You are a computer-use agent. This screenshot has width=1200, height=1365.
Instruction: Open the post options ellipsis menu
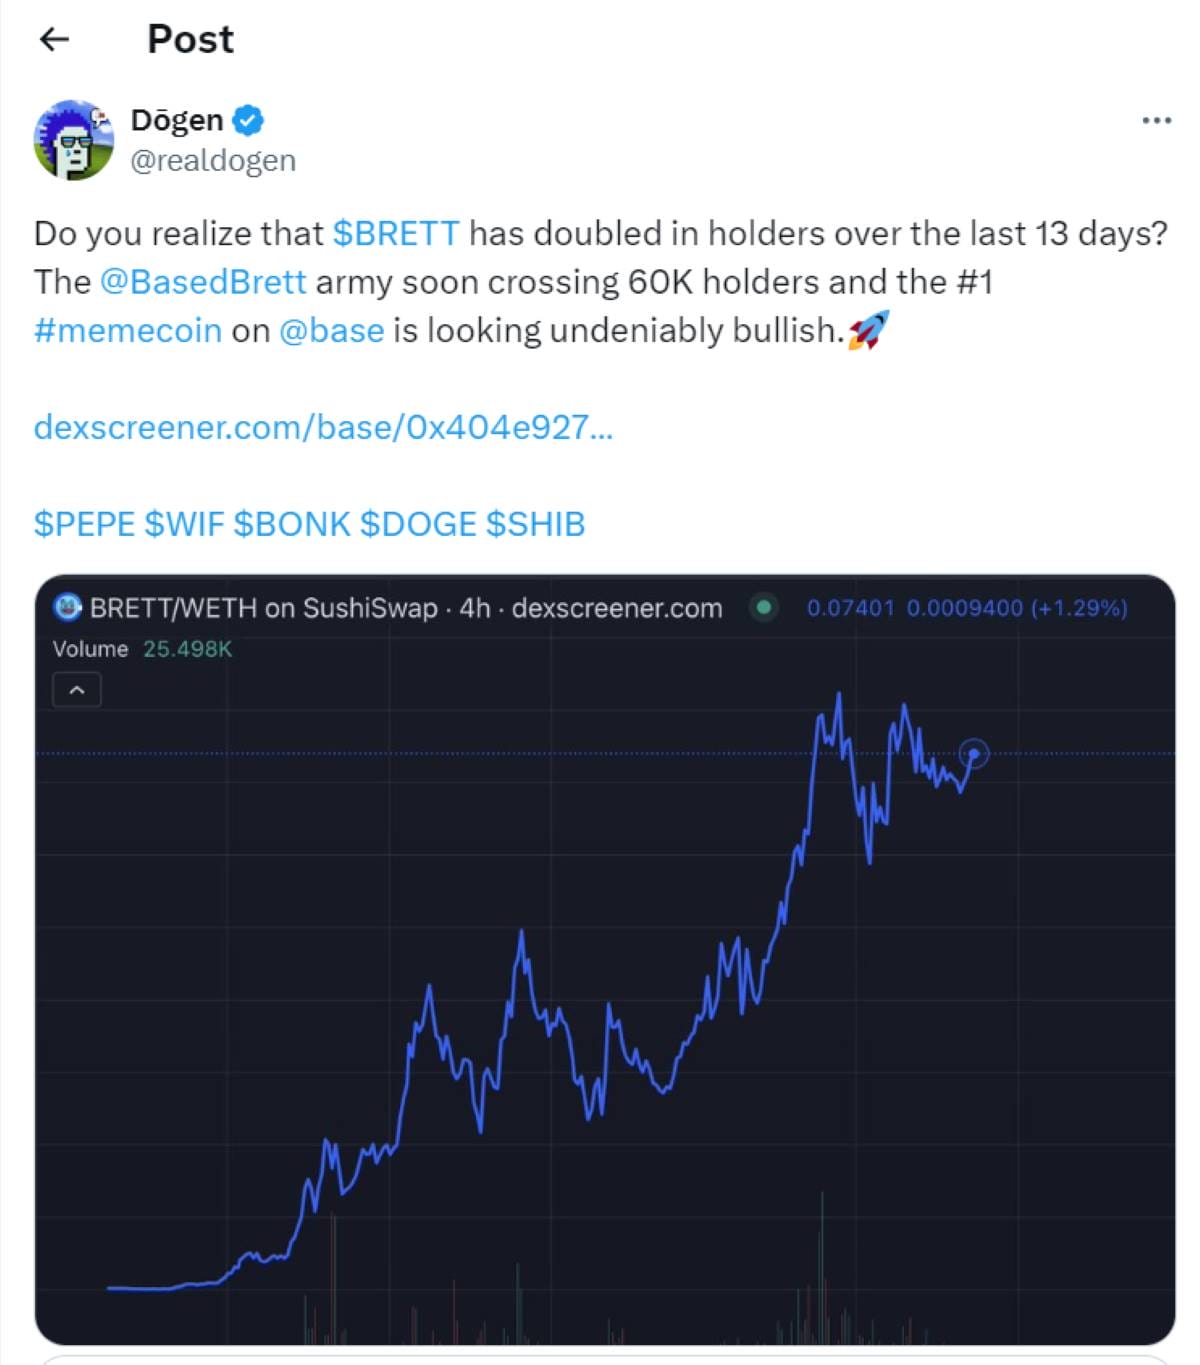coord(1155,119)
